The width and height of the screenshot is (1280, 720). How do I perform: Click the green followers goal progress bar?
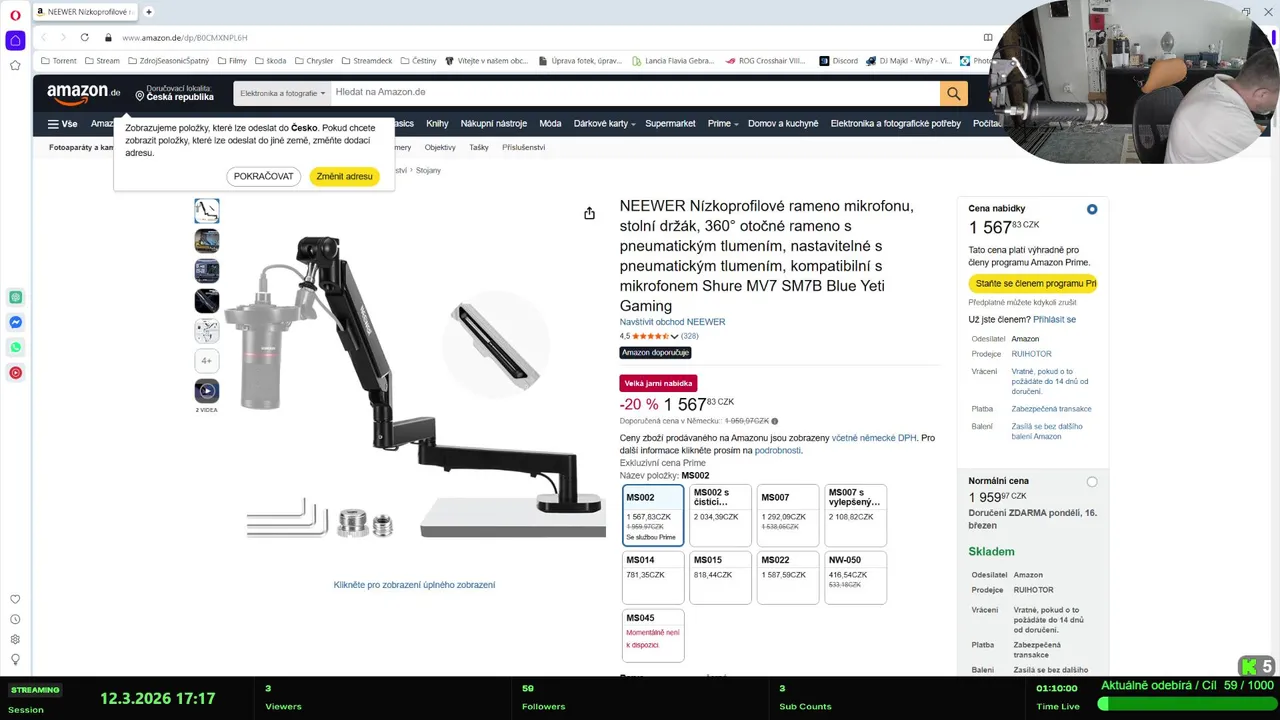point(1186,703)
